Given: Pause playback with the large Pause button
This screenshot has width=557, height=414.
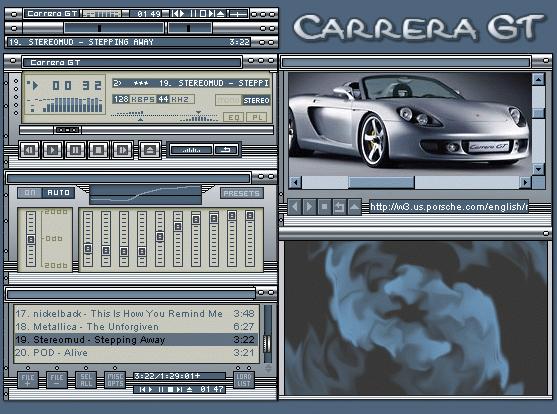Looking at the screenshot, I should [x=75, y=150].
